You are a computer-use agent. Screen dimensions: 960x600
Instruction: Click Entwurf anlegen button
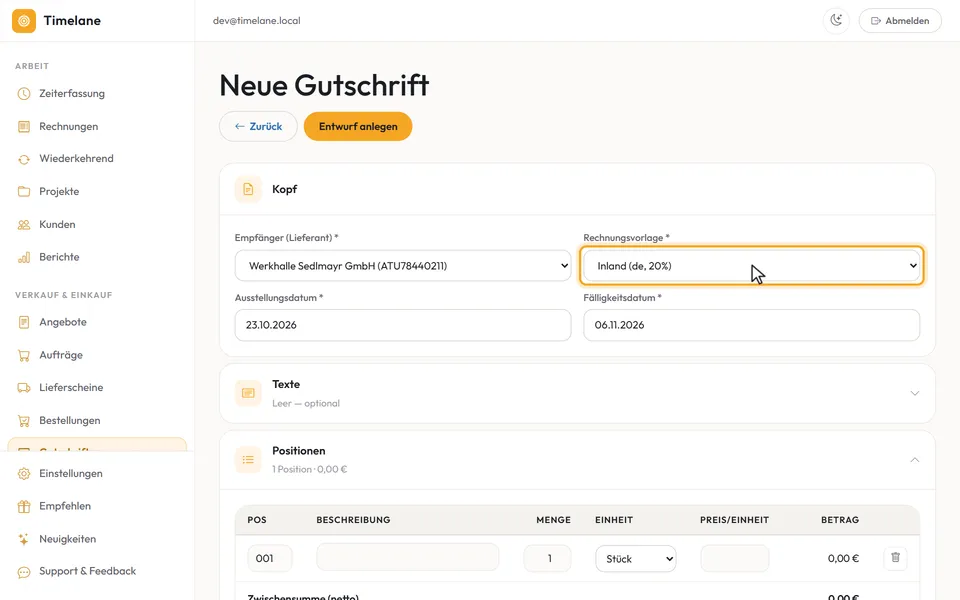pos(358,127)
